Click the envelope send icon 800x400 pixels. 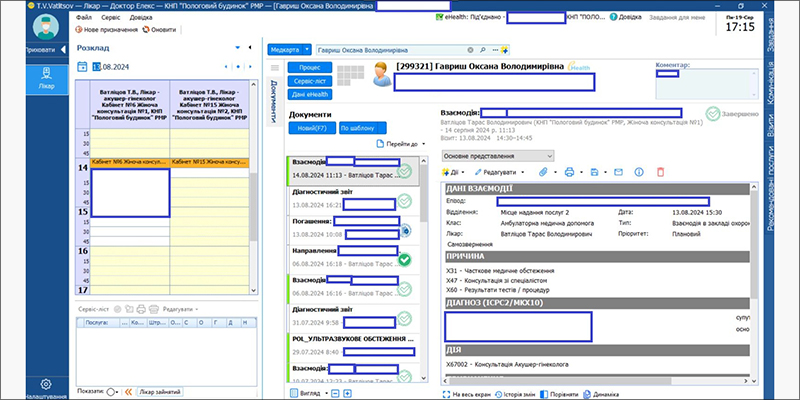pyautogui.click(x=618, y=172)
